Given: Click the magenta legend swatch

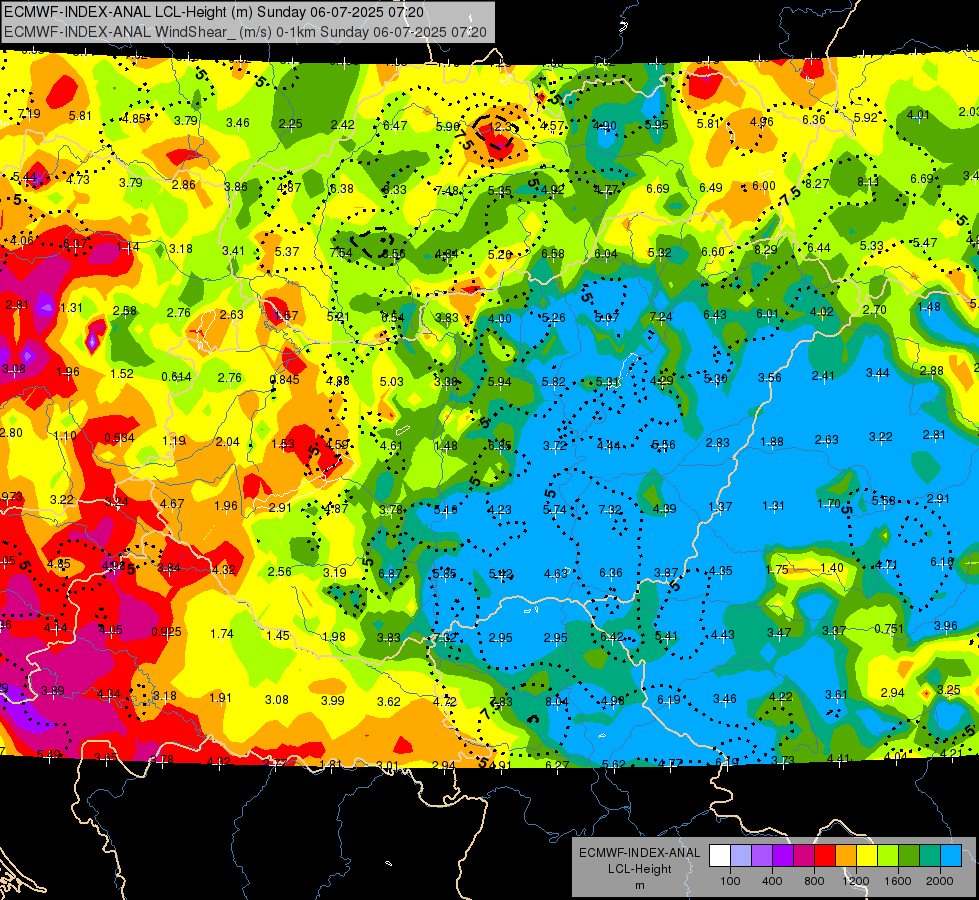Looking at the screenshot, I should pos(804,855).
